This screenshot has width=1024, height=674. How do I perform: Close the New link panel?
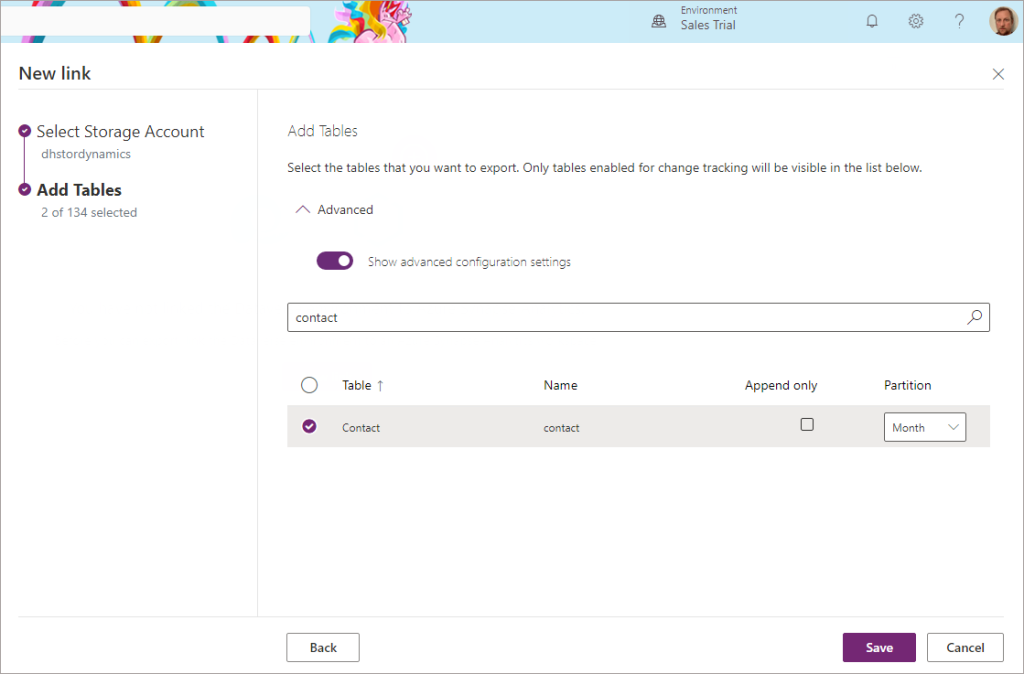(x=998, y=74)
